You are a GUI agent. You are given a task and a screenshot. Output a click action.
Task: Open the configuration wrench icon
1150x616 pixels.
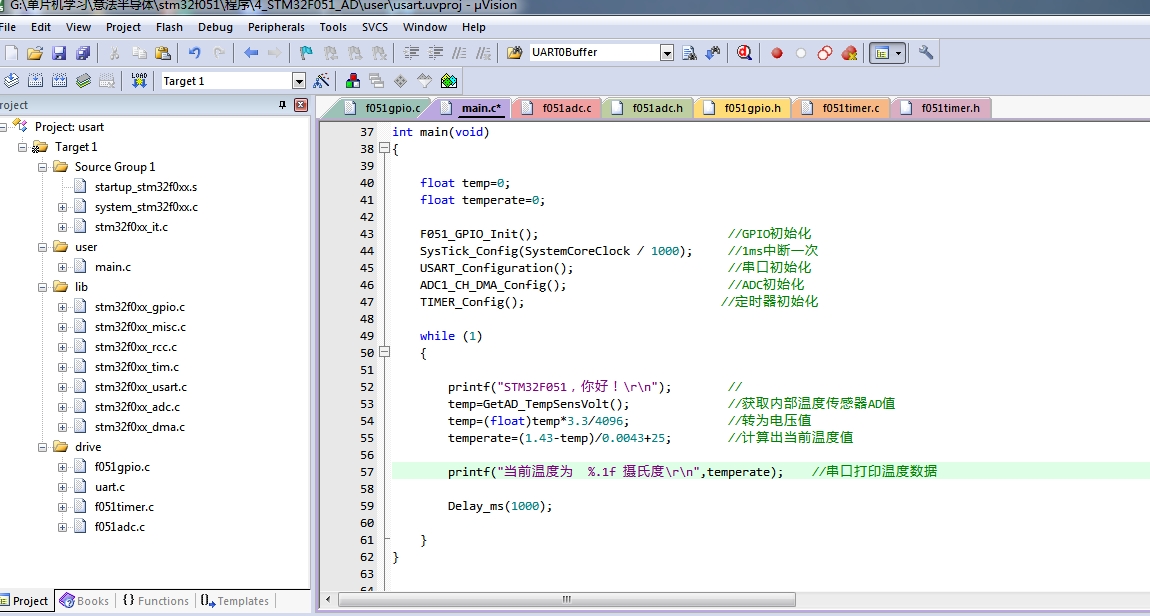coord(926,53)
